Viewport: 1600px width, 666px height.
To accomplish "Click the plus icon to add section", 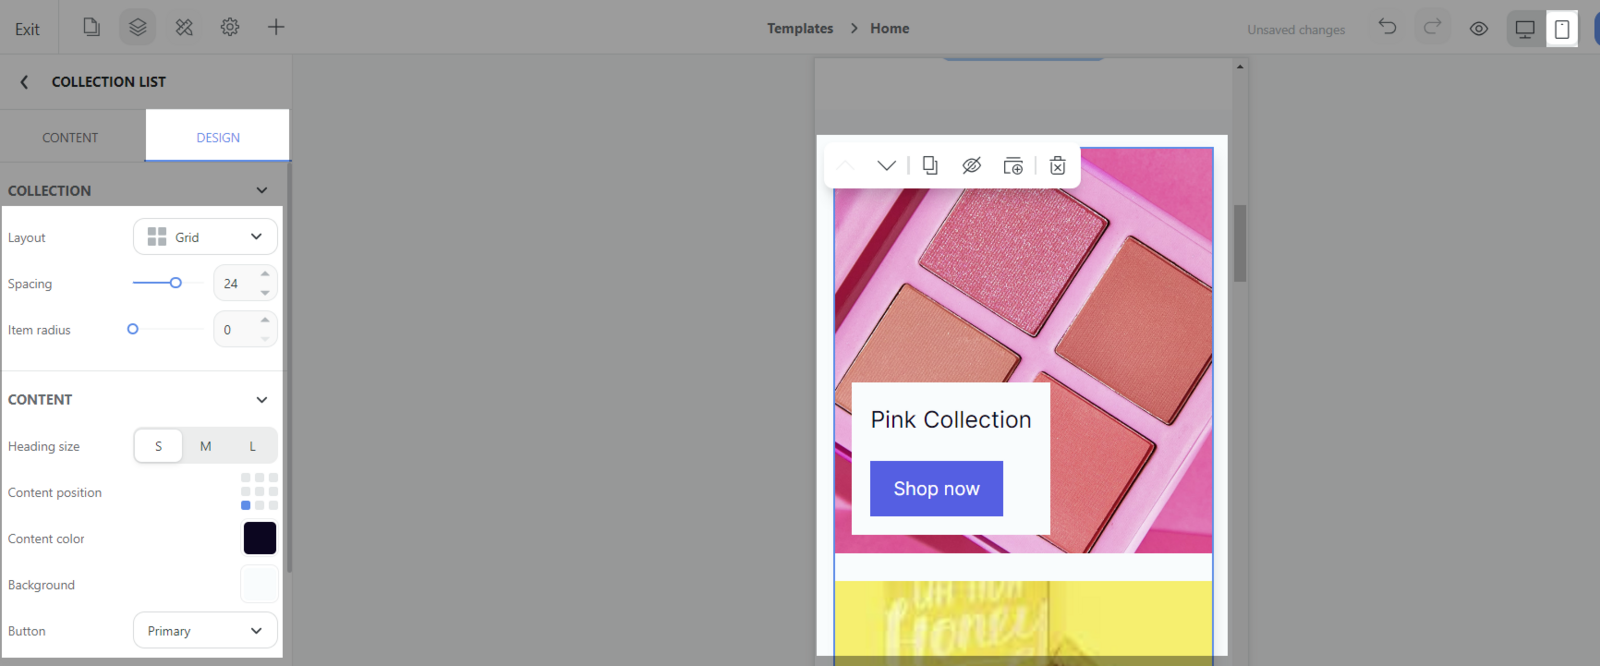I will [x=276, y=27].
